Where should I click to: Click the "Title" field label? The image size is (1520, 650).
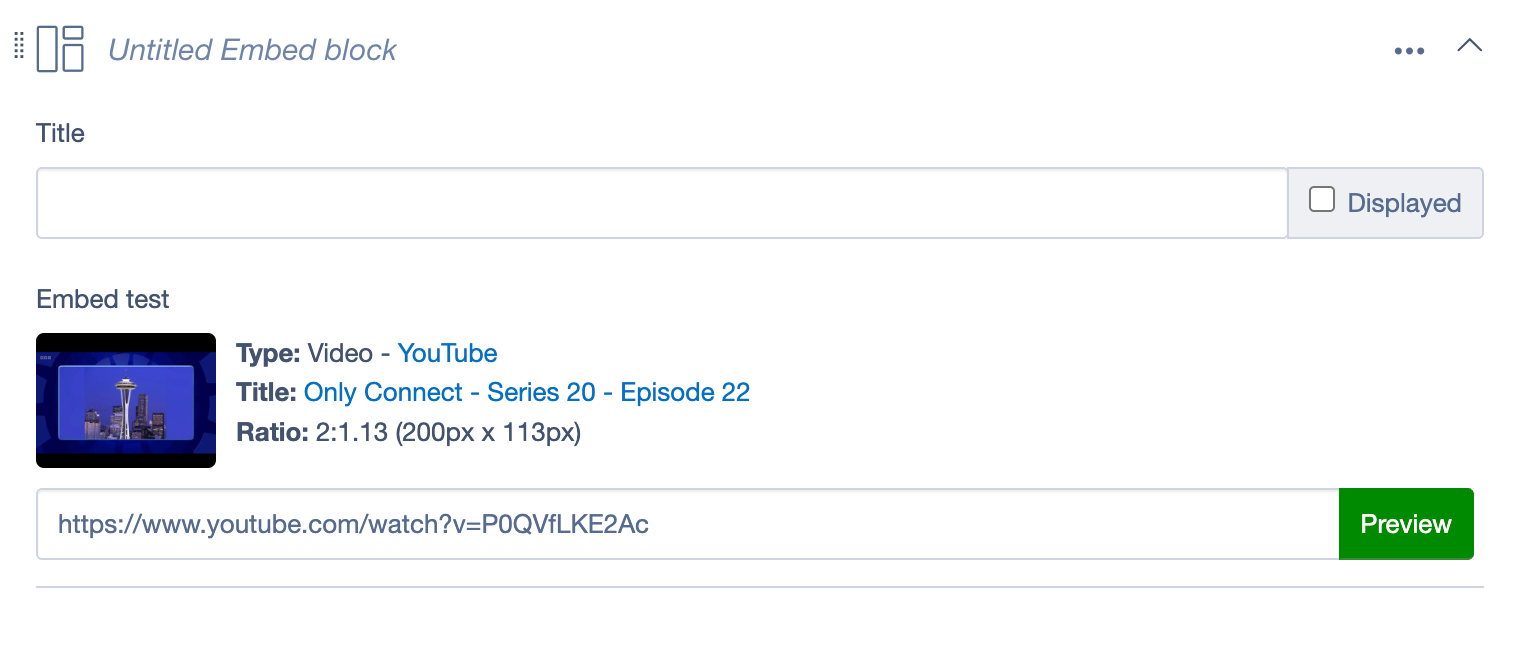tap(60, 133)
